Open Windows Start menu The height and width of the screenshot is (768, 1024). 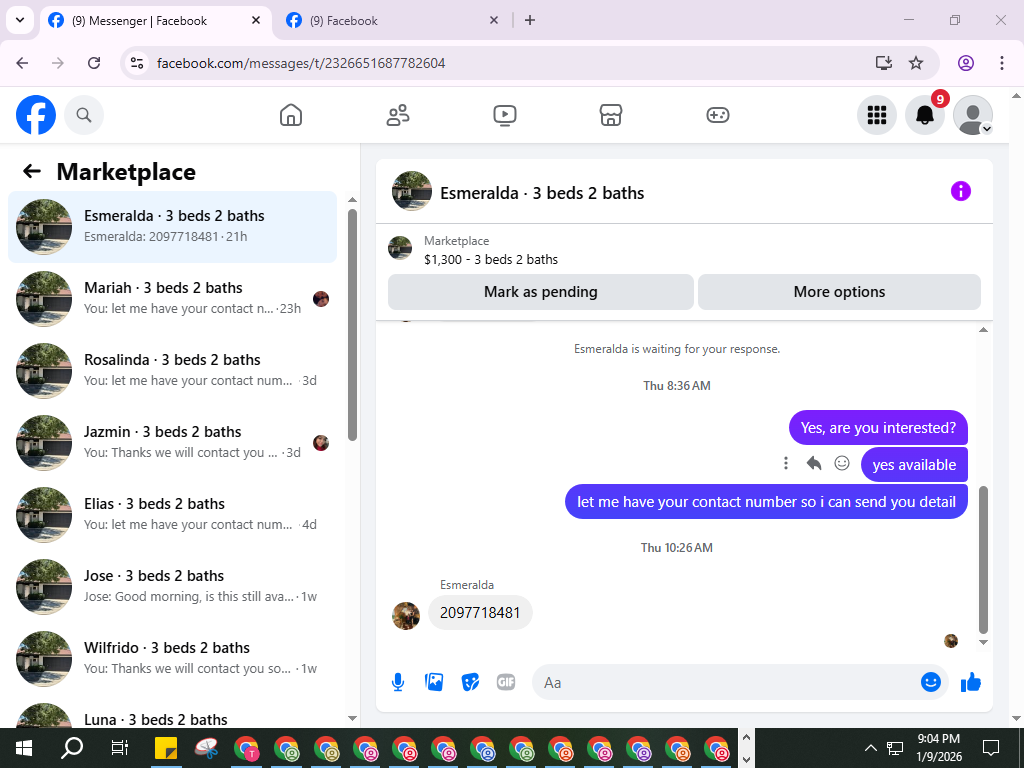pos(24,748)
